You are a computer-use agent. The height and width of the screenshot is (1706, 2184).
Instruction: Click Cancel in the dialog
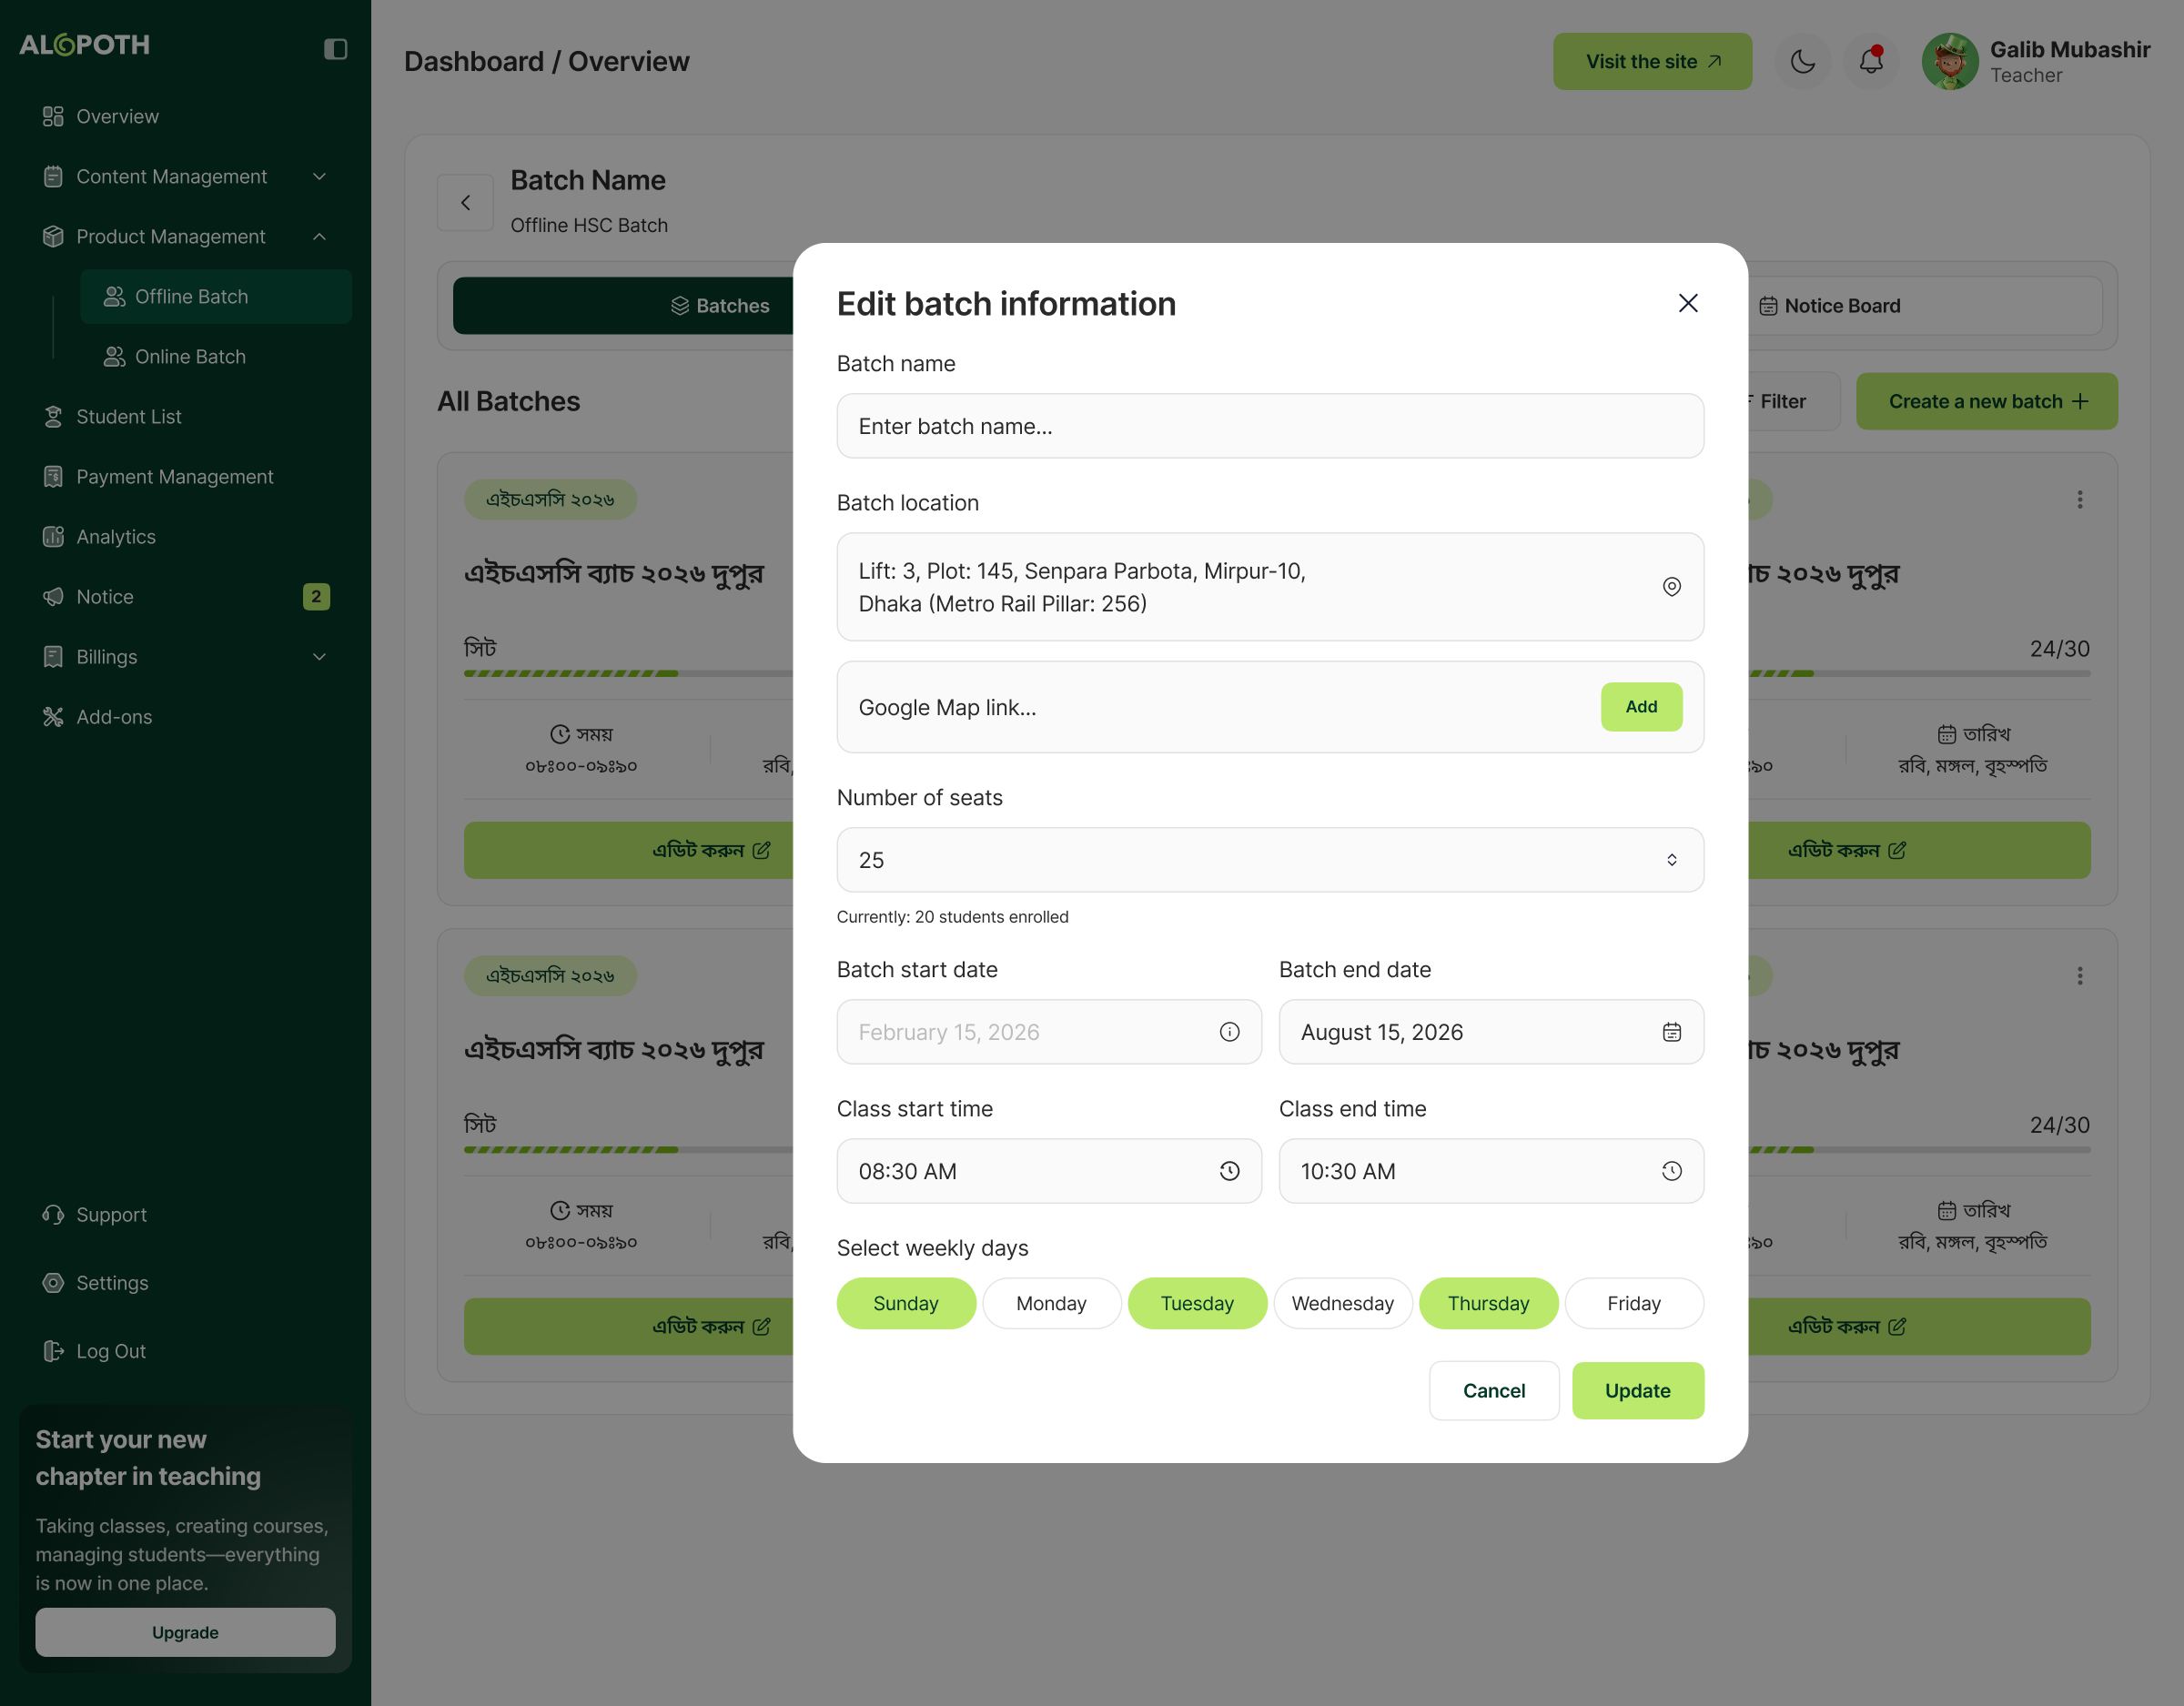(x=1494, y=1391)
